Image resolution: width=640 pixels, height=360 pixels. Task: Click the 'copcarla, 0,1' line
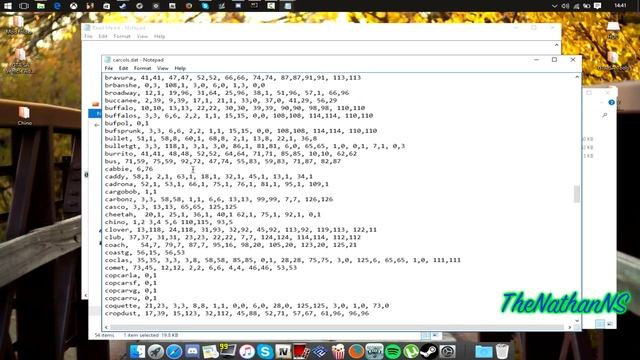pyautogui.click(x=131, y=275)
